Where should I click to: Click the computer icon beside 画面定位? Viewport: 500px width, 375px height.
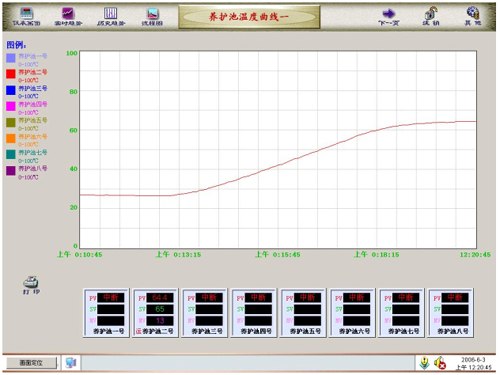71,363
